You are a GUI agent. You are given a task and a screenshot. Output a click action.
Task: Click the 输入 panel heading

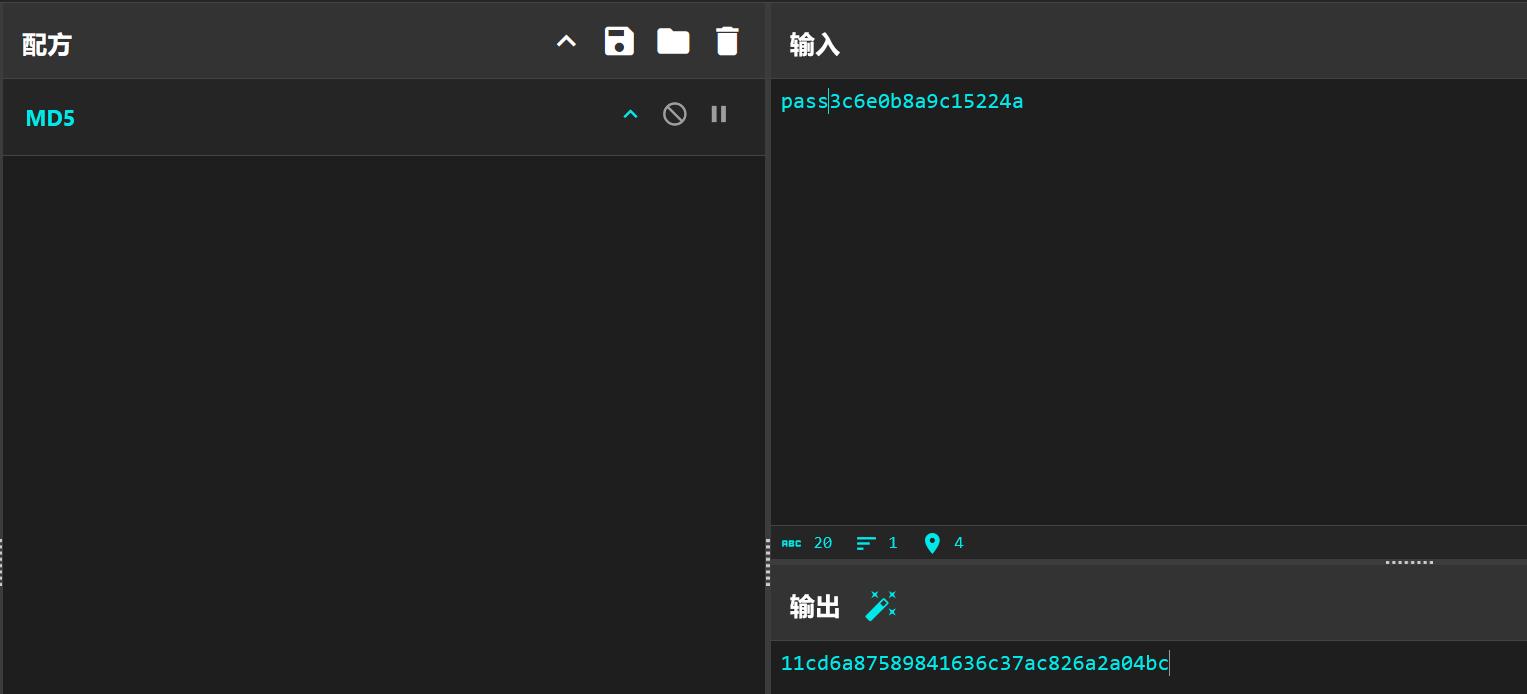(814, 44)
